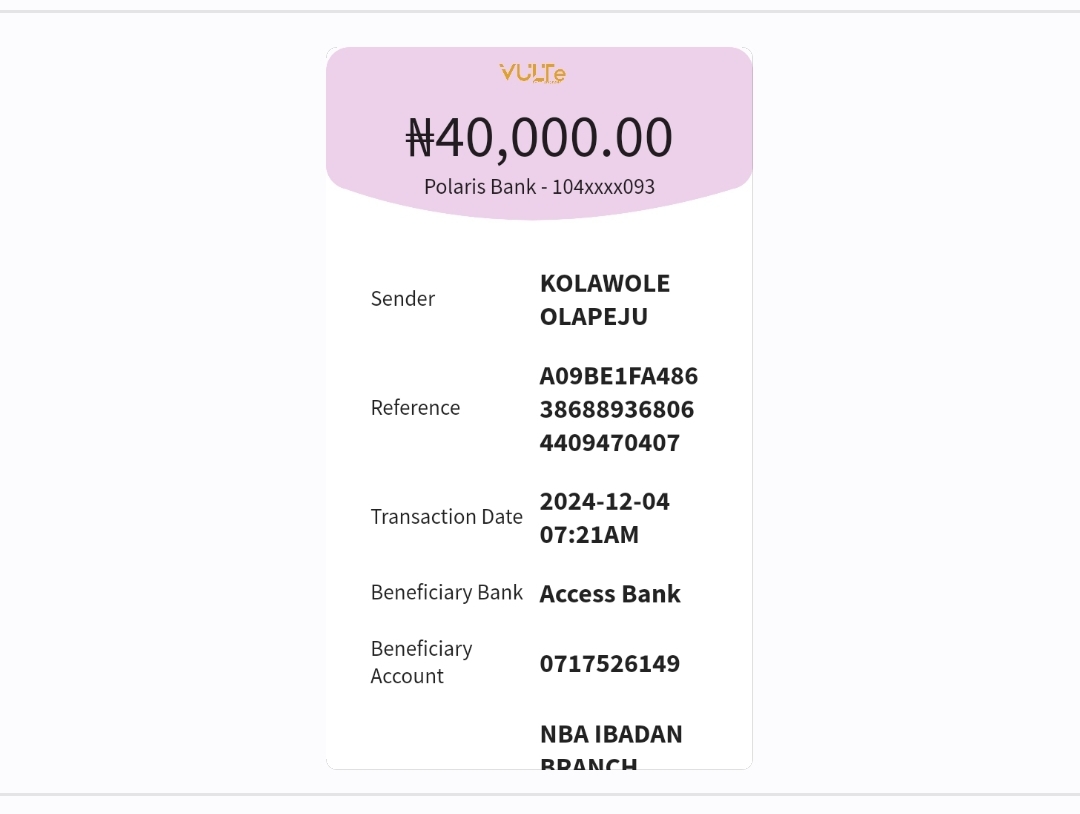Viewport: 1080px width, 814px height.
Task: Click the Transaction Date label
Action: point(446,516)
